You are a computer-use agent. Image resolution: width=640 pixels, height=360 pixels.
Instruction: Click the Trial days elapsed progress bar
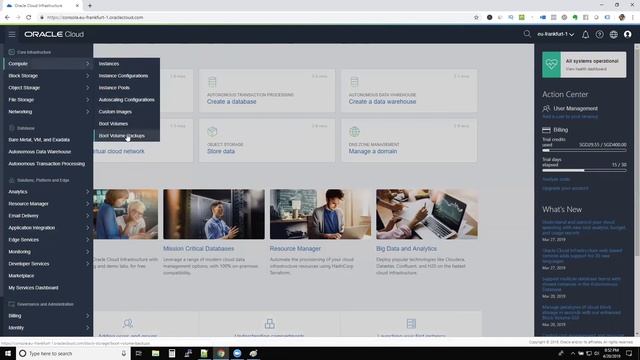click(584, 170)
